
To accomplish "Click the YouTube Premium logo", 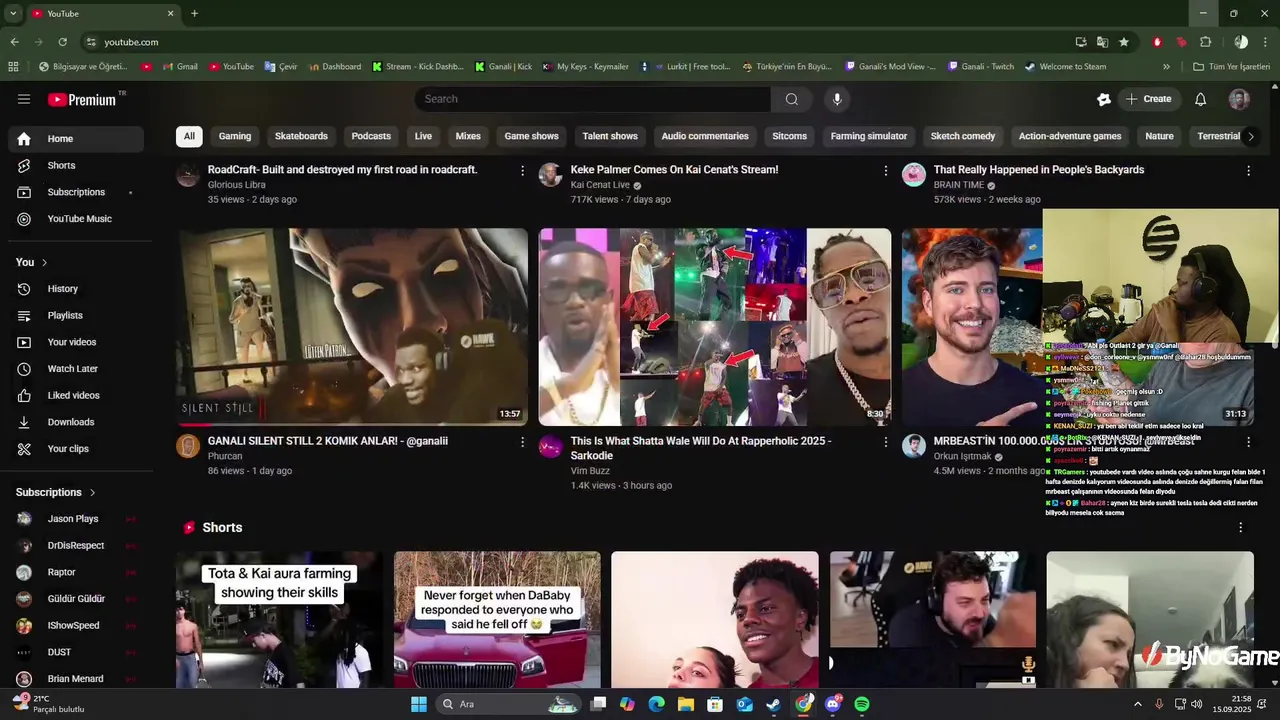I will (x=82, y=99).
